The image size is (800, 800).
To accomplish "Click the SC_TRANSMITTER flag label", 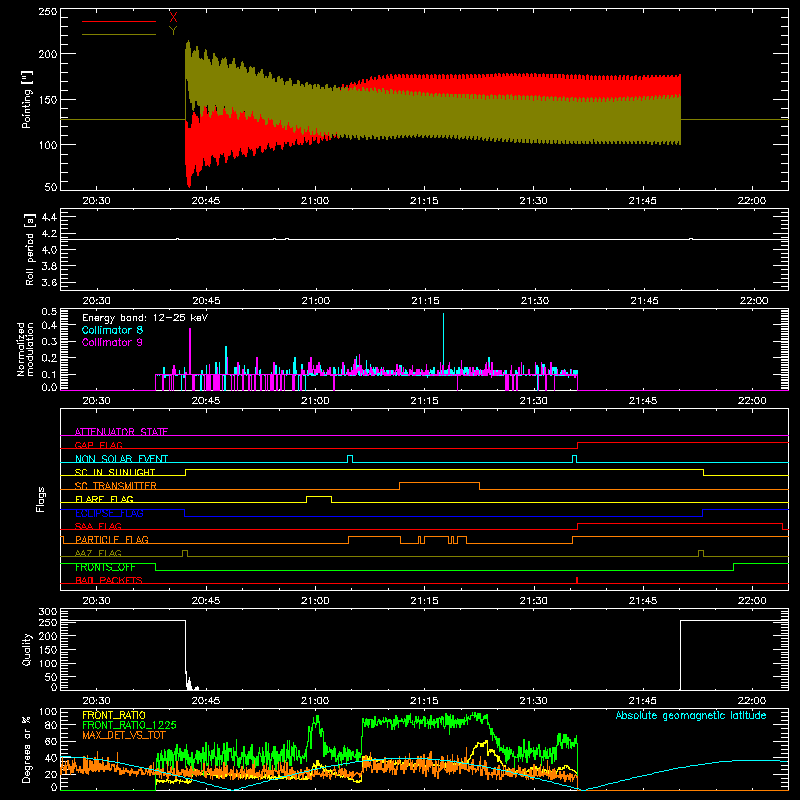I will pyautogui.click(x=116, y=486).
